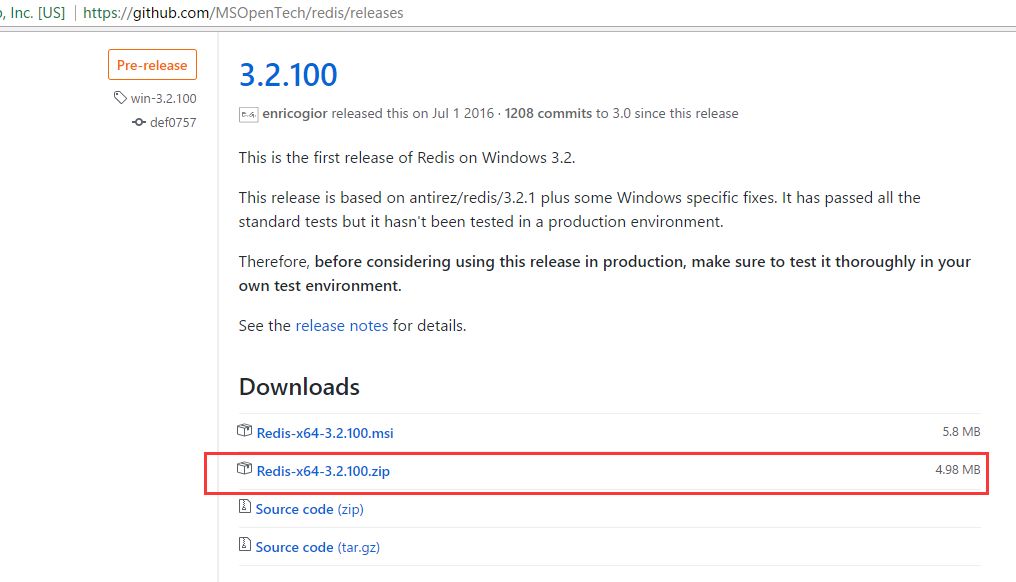This screenshot has width=1016, height=582.
Task: Open the 3.2.100 release title link
Action: point(288,74)
